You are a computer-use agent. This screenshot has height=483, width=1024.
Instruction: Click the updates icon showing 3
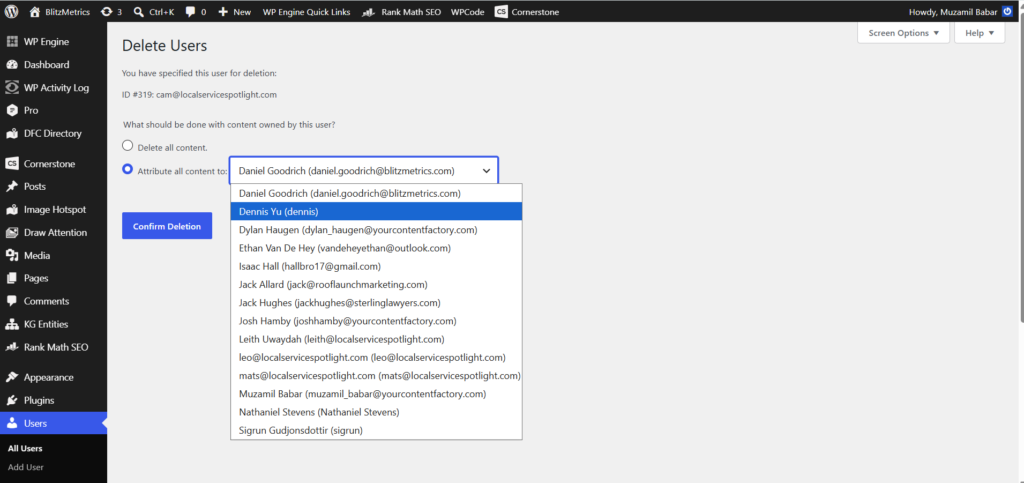[x=106, y=12]
